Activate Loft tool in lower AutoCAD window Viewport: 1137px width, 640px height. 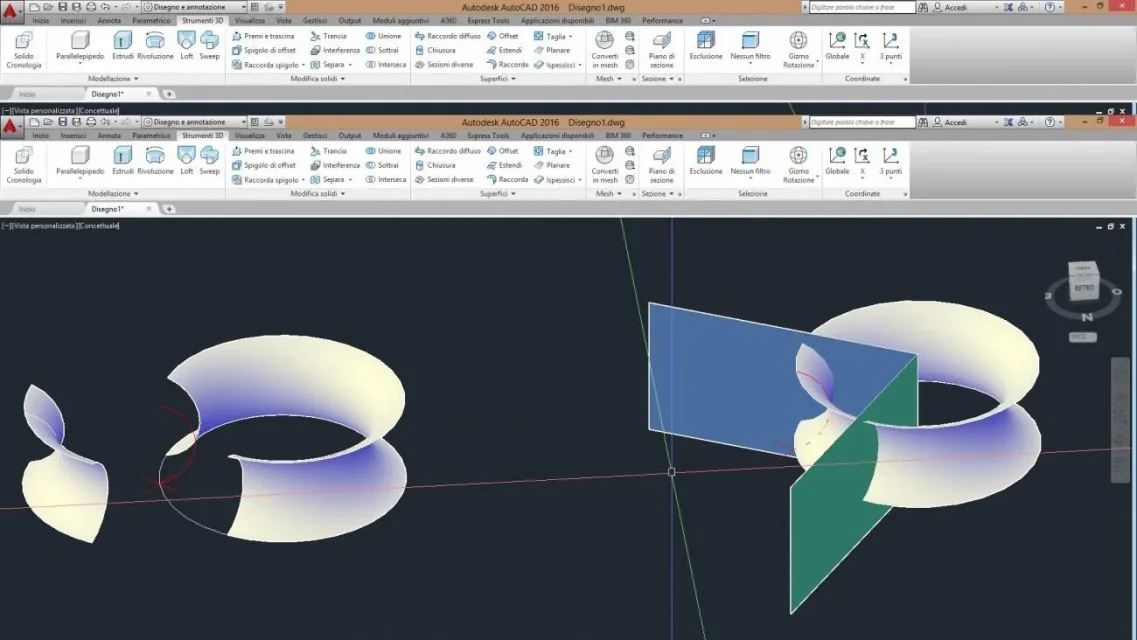(x=186, y=161)
